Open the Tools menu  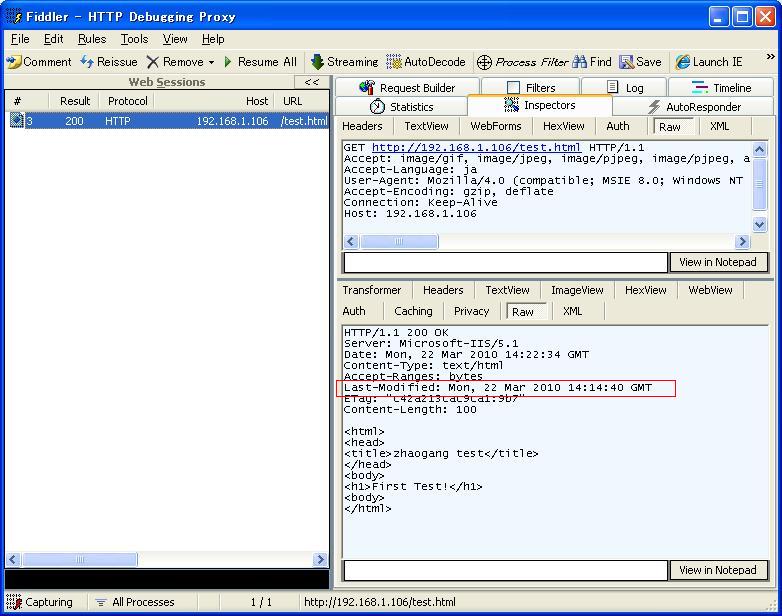click(x=134, y=39)
